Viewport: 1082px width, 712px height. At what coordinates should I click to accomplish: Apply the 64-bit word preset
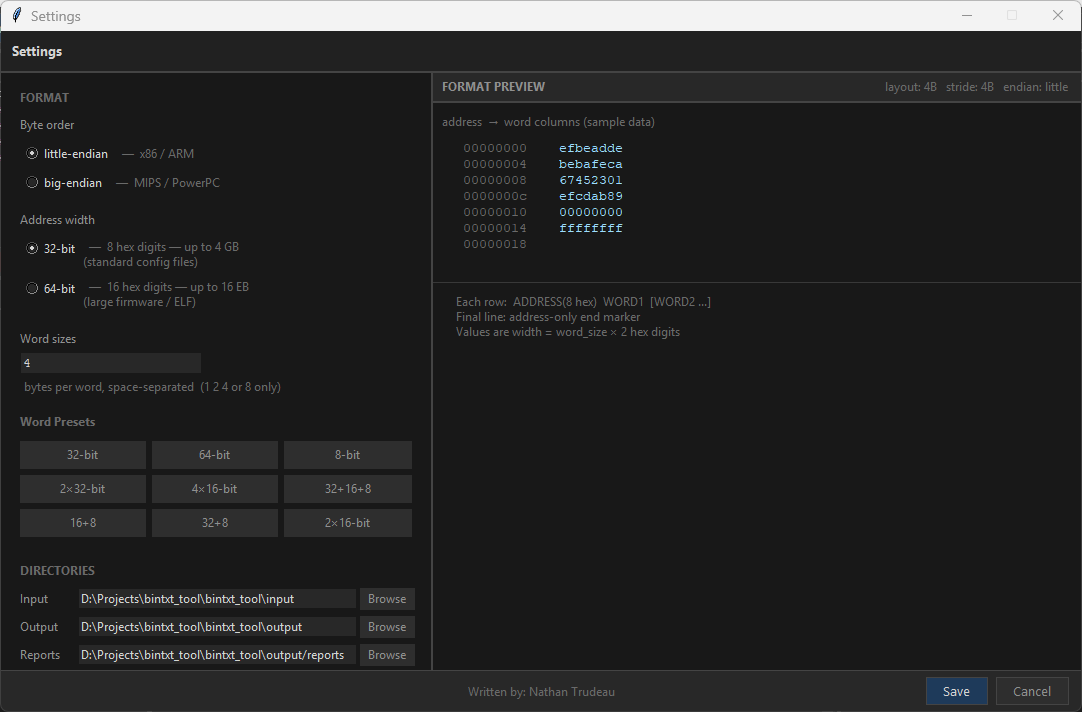pyautogui.click(x=215, y=455)
